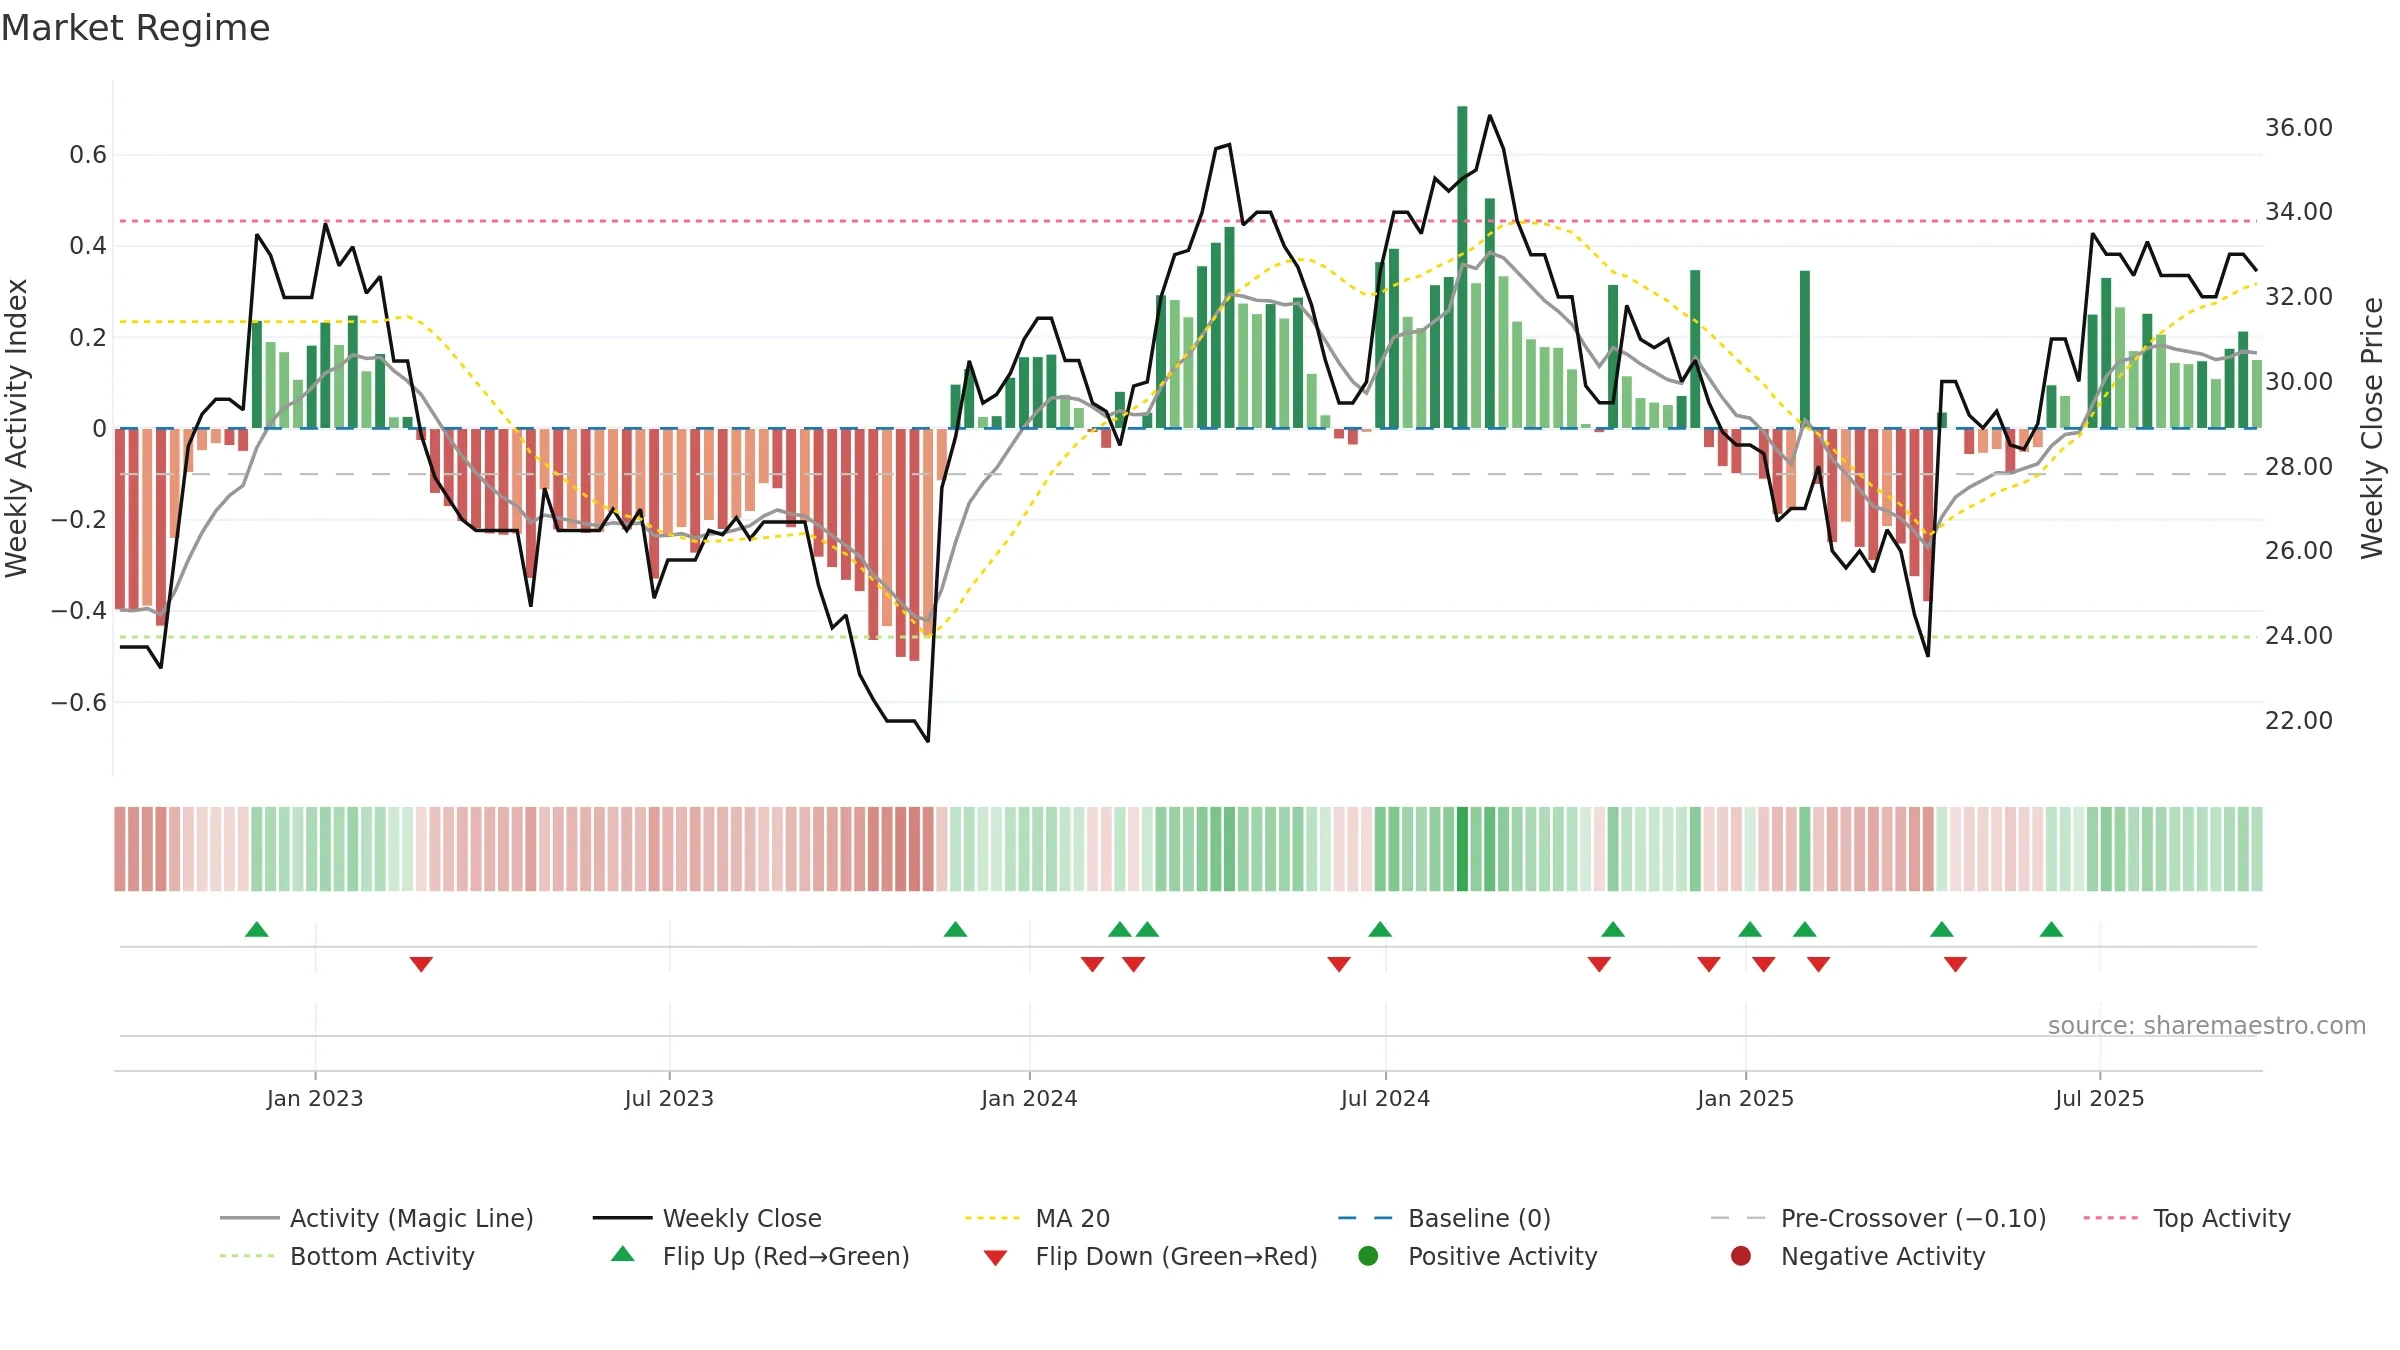Click the first green flip-up triangle before Jan 2023
The width and height of the screenshot is (2400, 1350).
click(257, 929)
